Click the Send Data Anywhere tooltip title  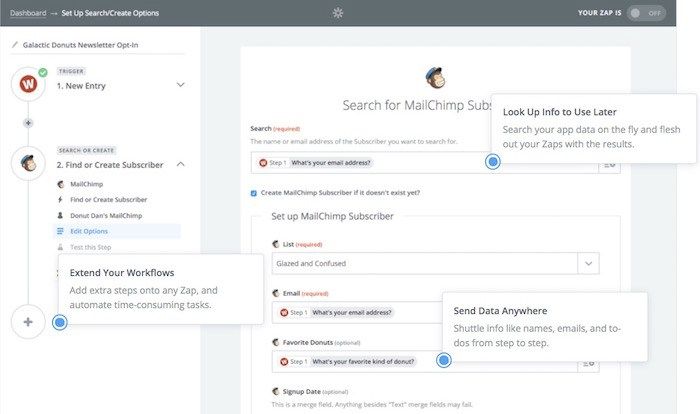[x=500, y=311]
